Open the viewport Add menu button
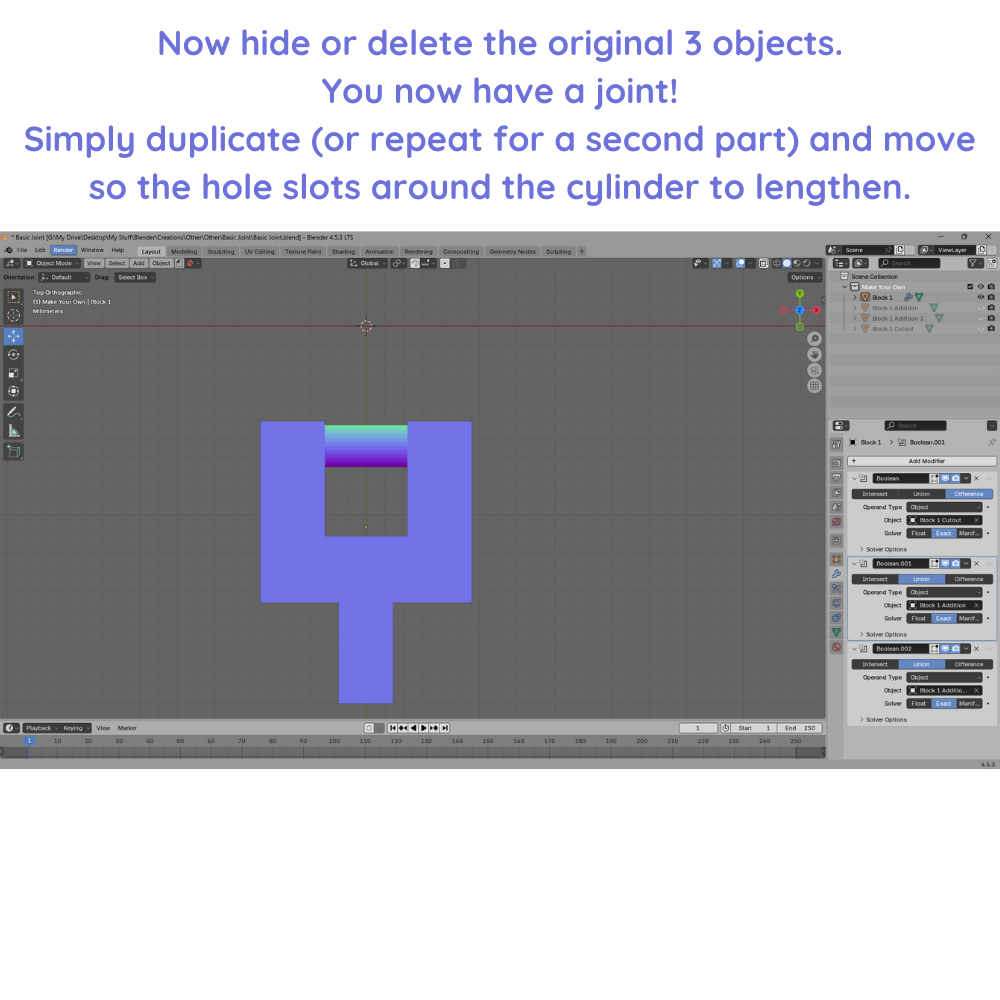Image resolution: width=1000 pixels, height=1000 pixels. point(138,263)
